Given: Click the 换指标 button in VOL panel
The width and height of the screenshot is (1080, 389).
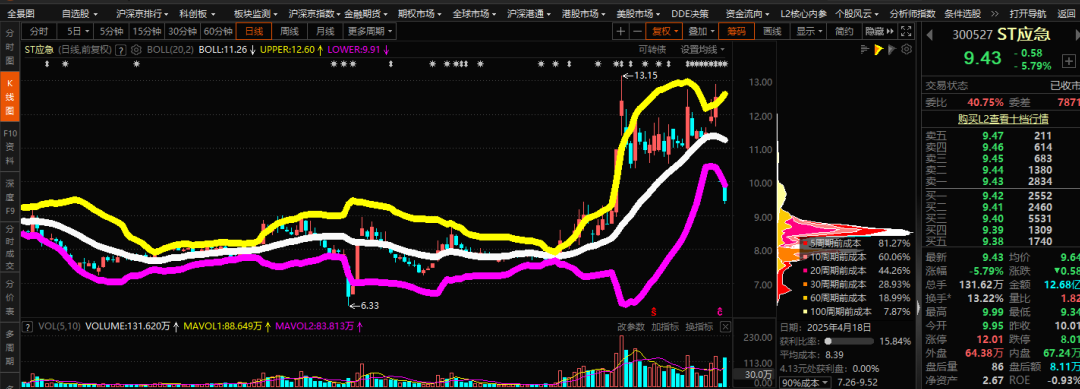Looking at the screenshot, I should (x=698, y=327).
